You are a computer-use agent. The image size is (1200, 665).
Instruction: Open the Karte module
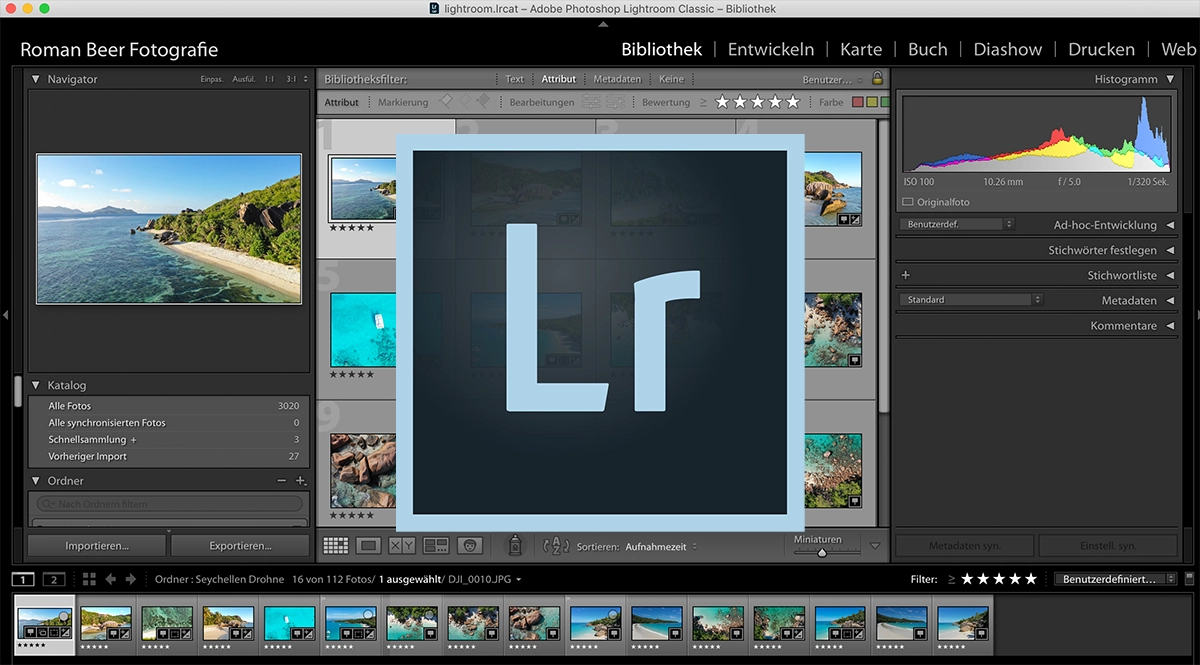[x=861, y=49]
